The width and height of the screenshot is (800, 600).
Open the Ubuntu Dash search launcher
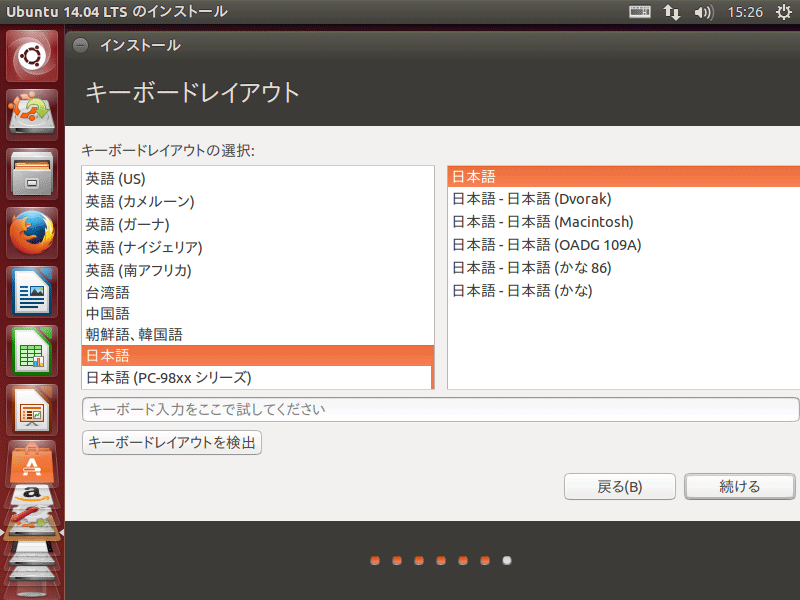click(x=32, y=56)
